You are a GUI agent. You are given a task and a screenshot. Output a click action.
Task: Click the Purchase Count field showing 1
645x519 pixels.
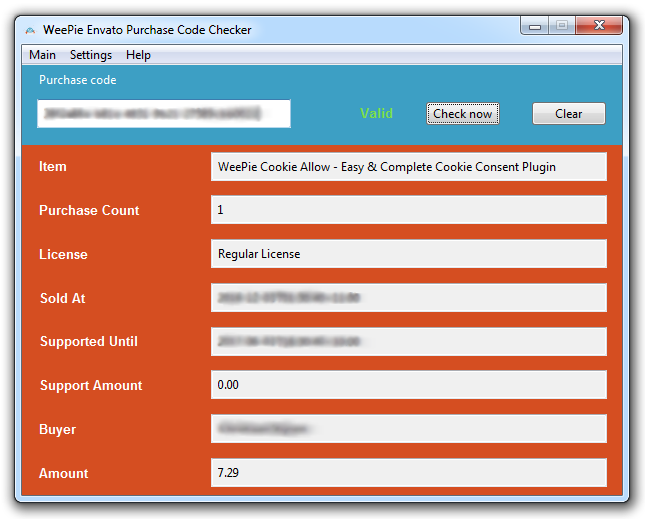[408, 210]
